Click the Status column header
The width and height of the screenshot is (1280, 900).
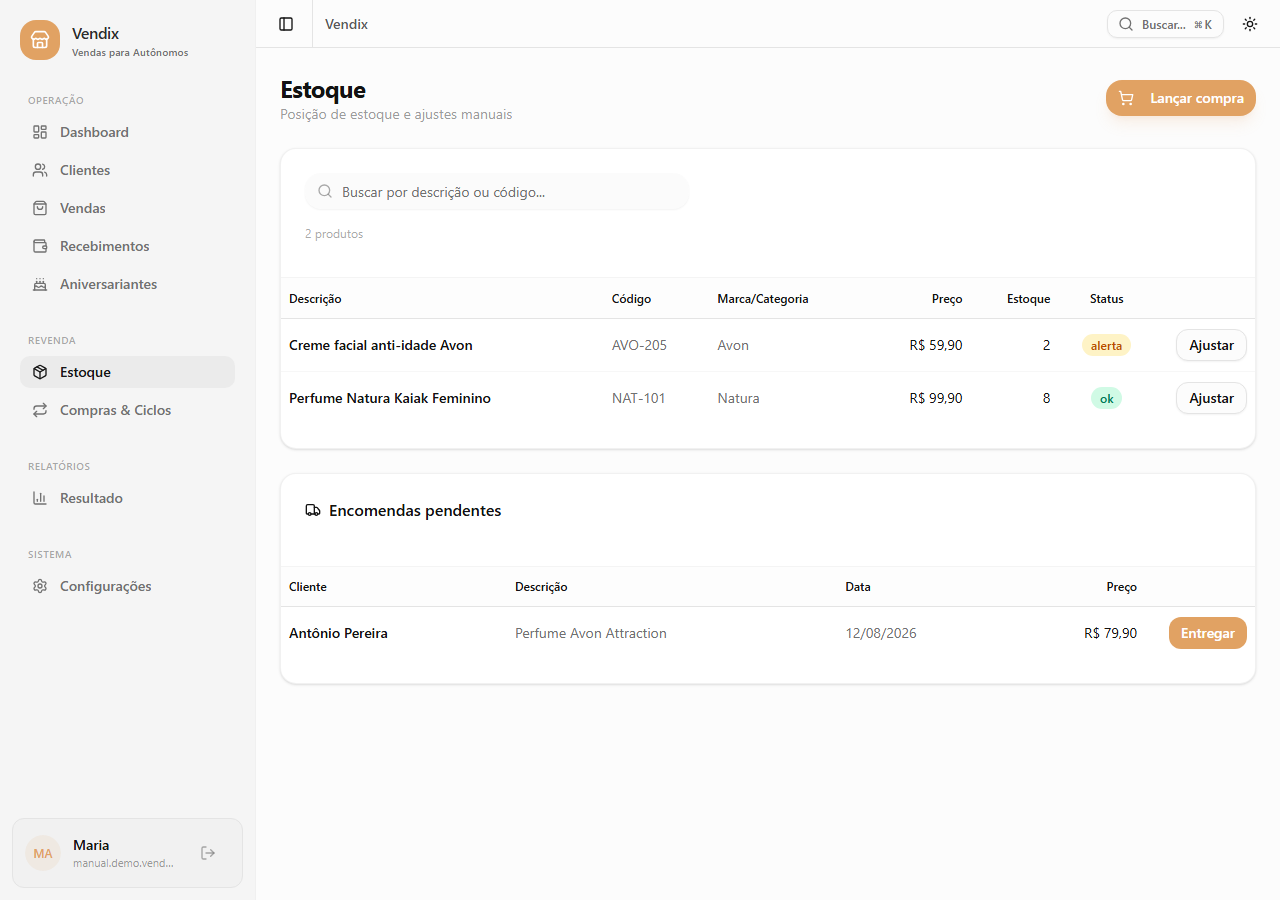pyautogui.click(x=1106, y=299)
